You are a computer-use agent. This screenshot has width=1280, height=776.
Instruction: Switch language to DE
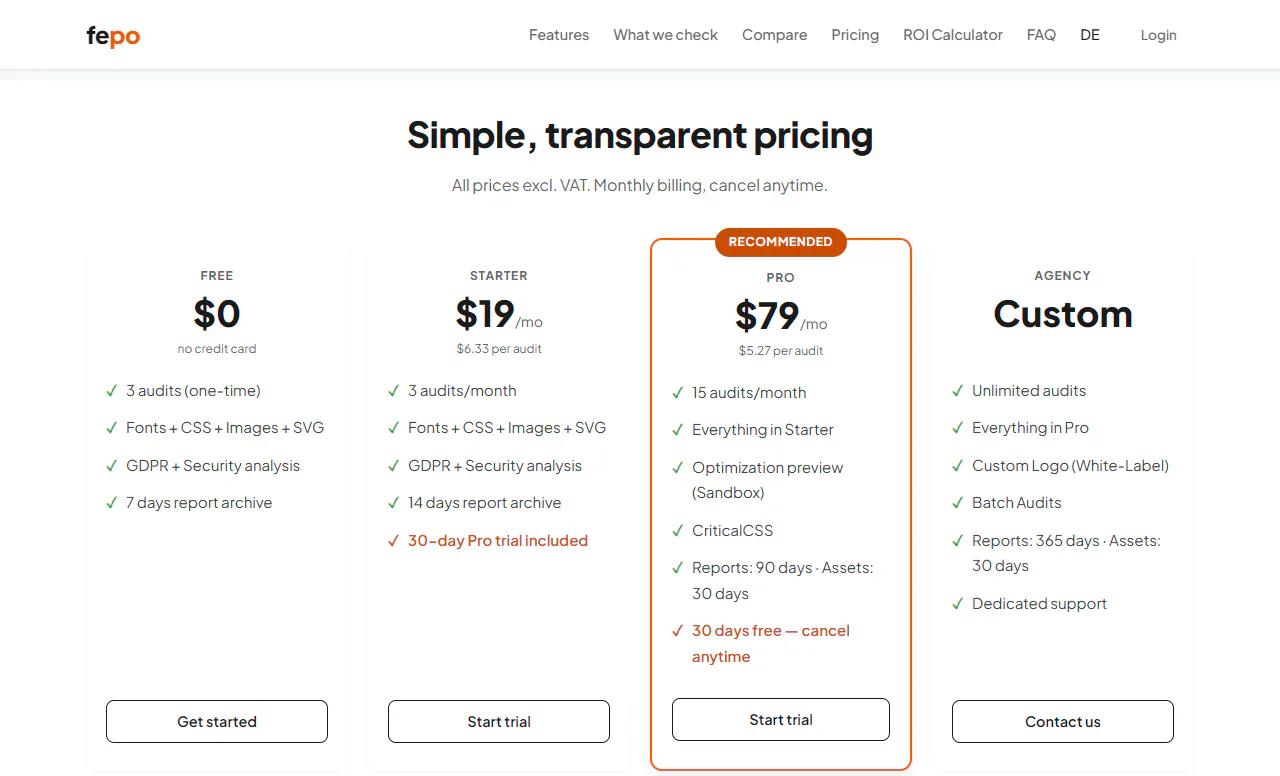(1090, 35)
